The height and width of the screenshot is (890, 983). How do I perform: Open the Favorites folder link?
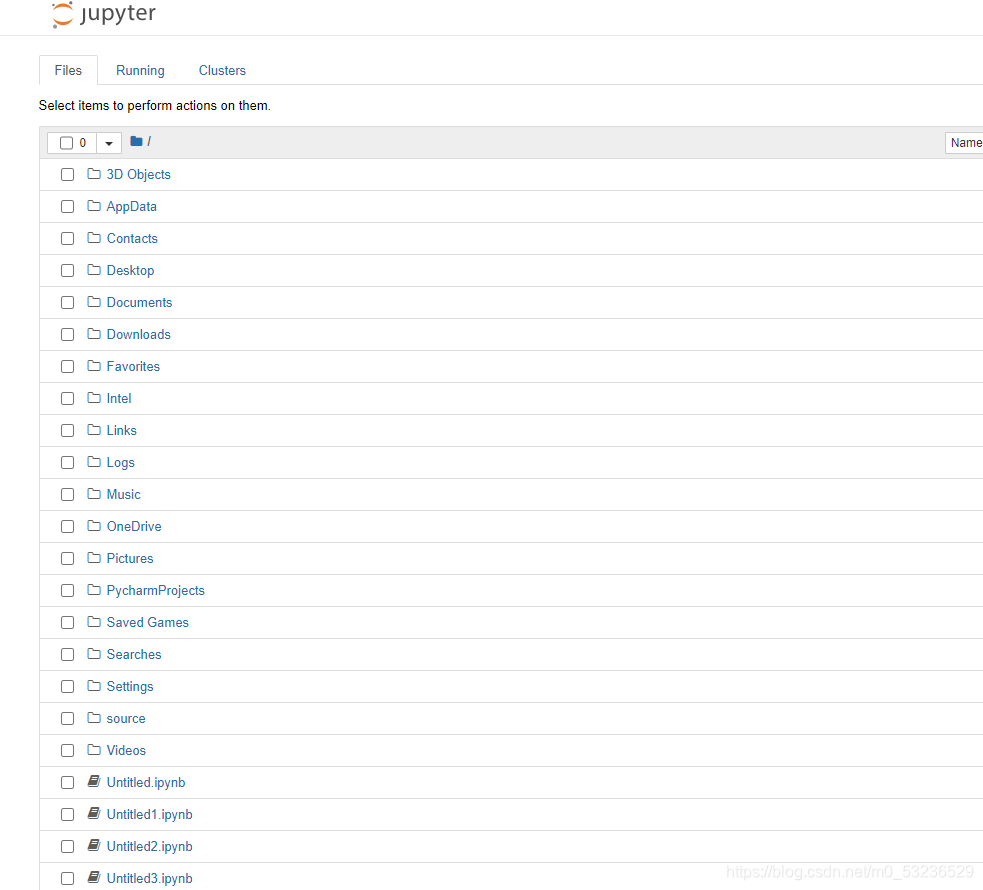click(x=134, y=366)
